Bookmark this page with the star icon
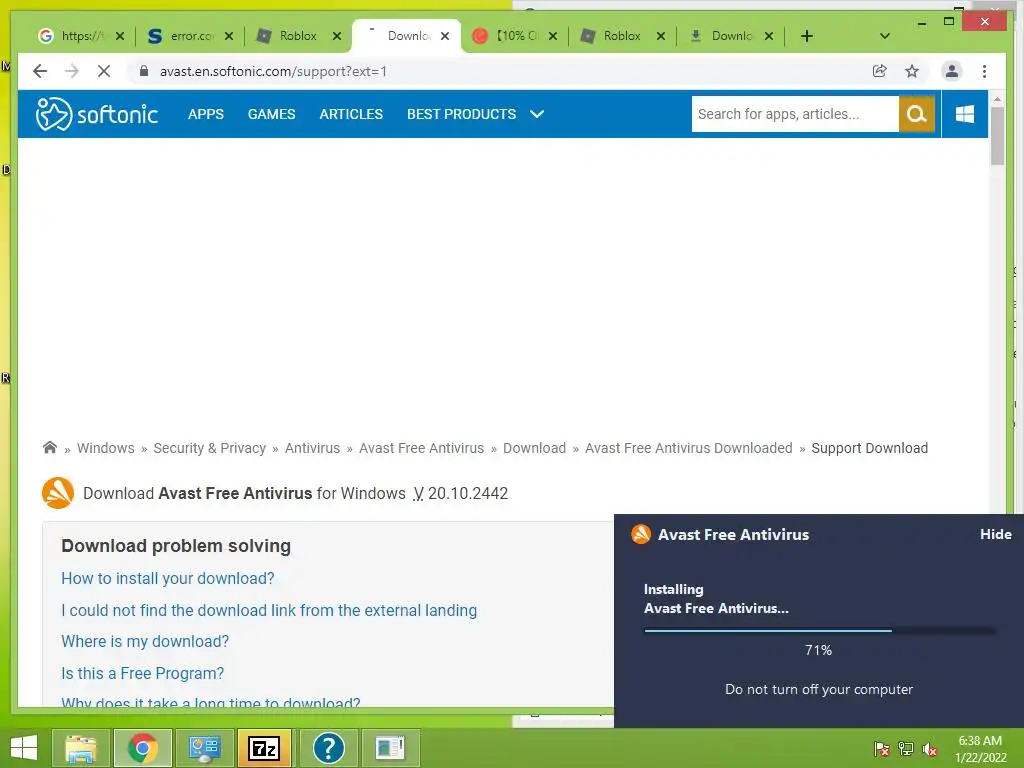This screenshot has height=768, width=1024. point(912,71)
